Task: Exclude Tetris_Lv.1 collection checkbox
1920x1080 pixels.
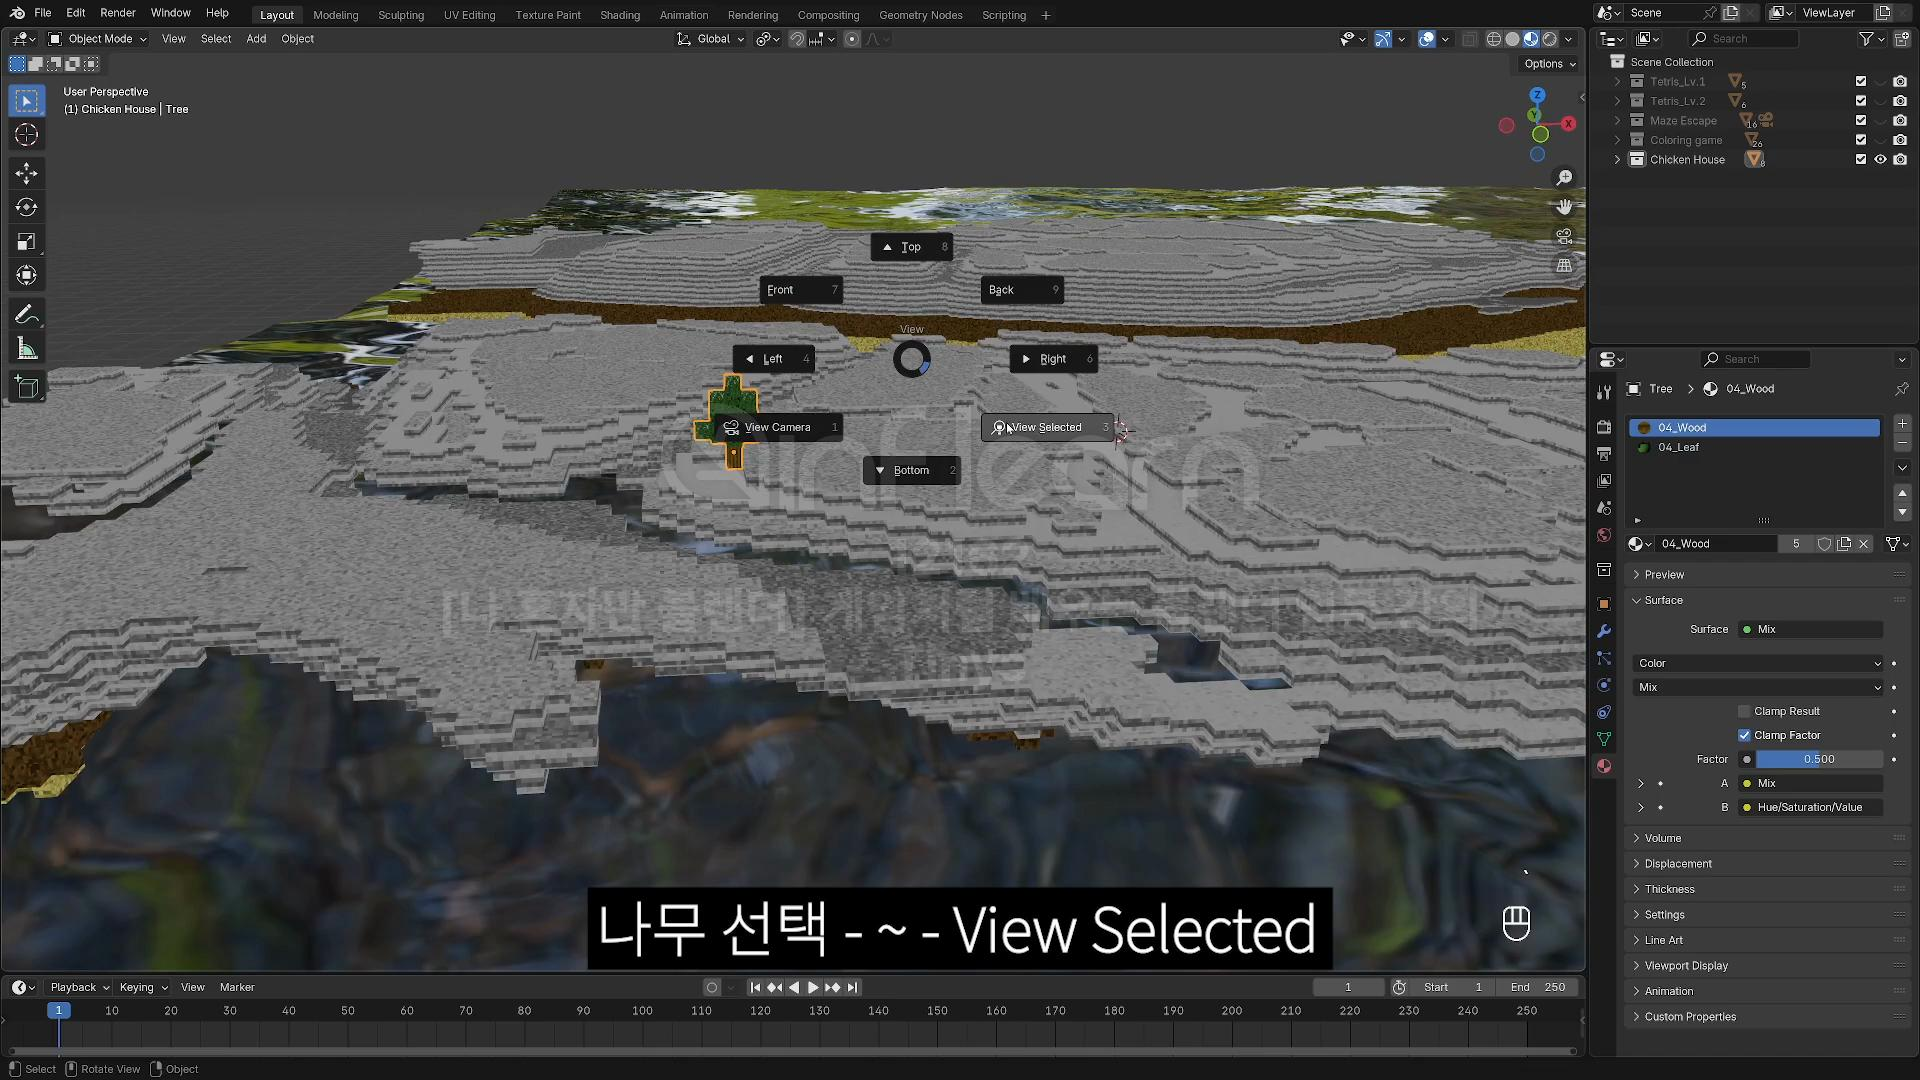Action: point(1861,82)
